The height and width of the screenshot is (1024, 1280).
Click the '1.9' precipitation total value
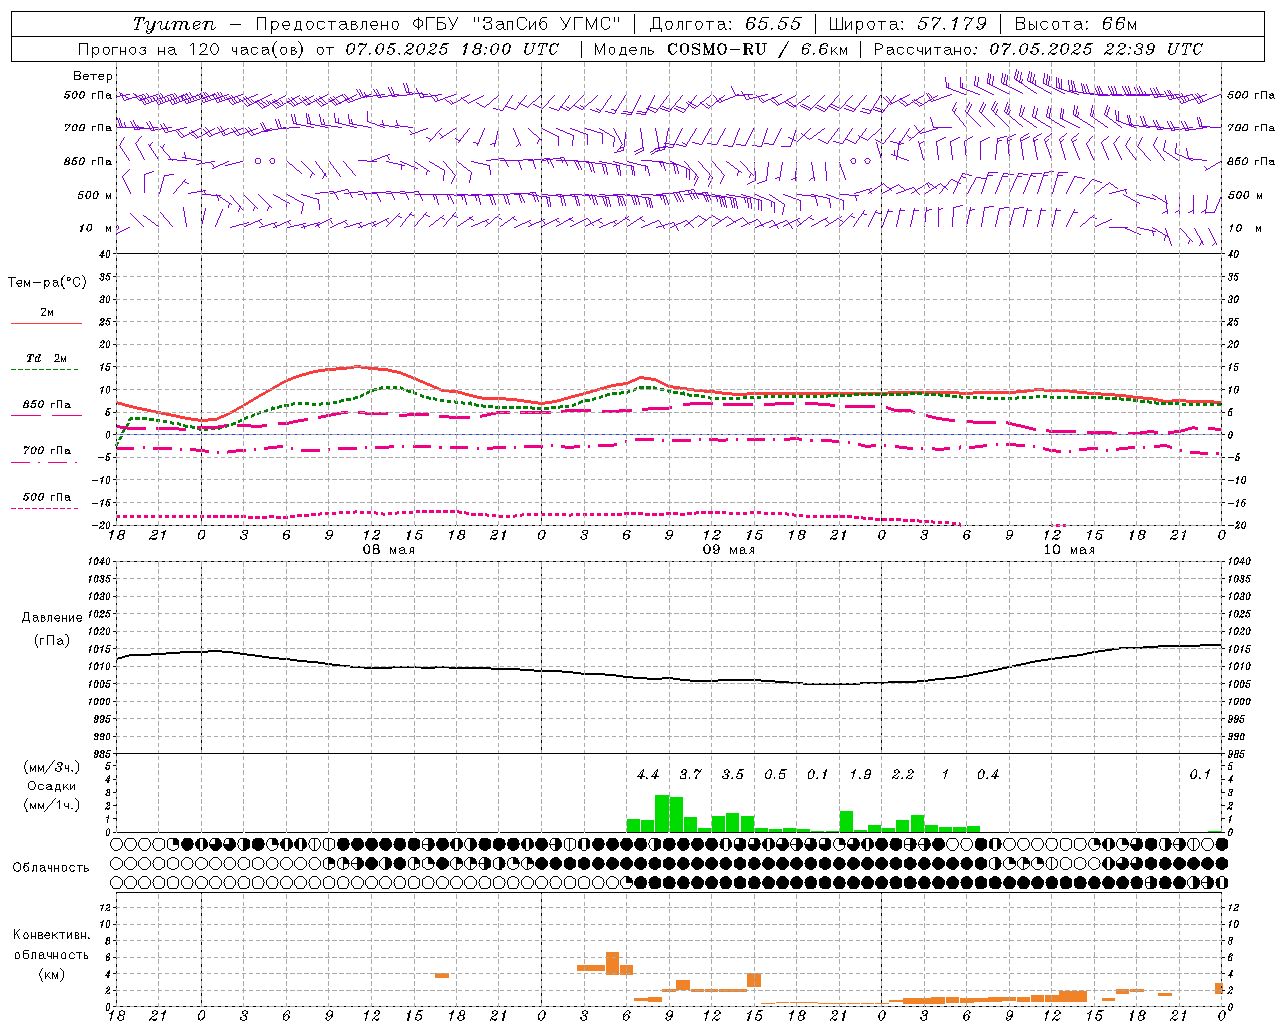[860, 775]
